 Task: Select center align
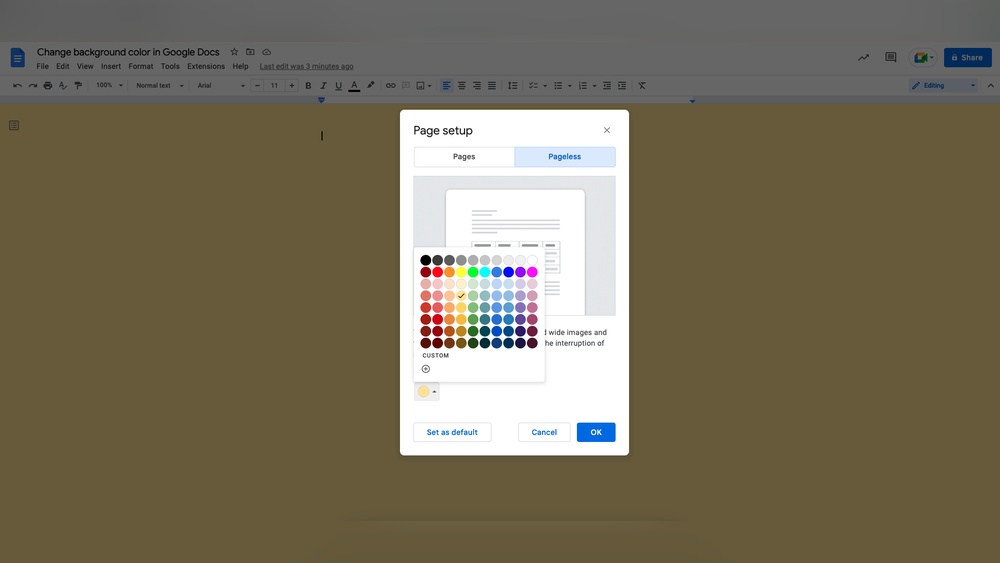point(462,85)
